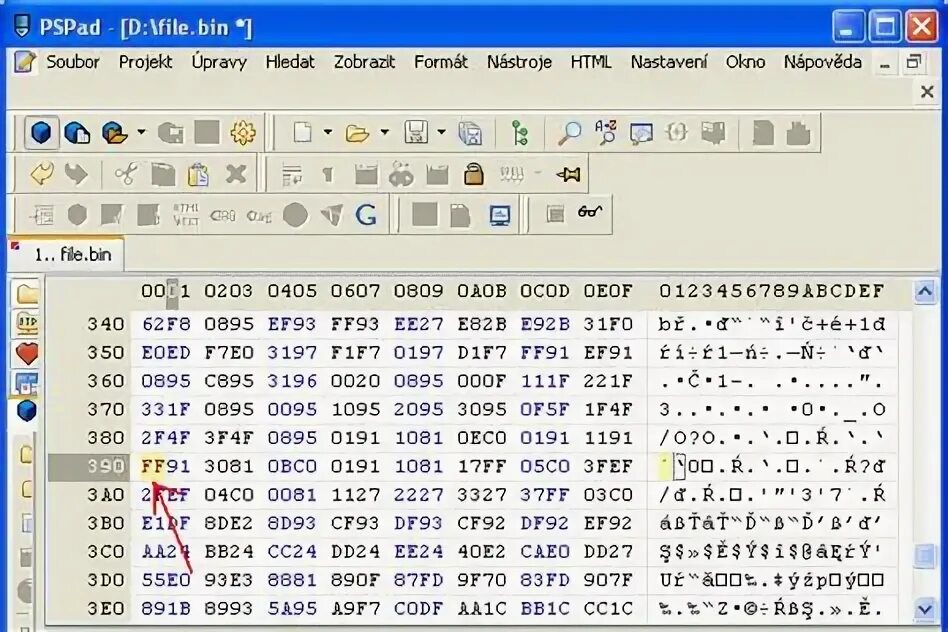Open the Nápověda menu

[822, 62]
